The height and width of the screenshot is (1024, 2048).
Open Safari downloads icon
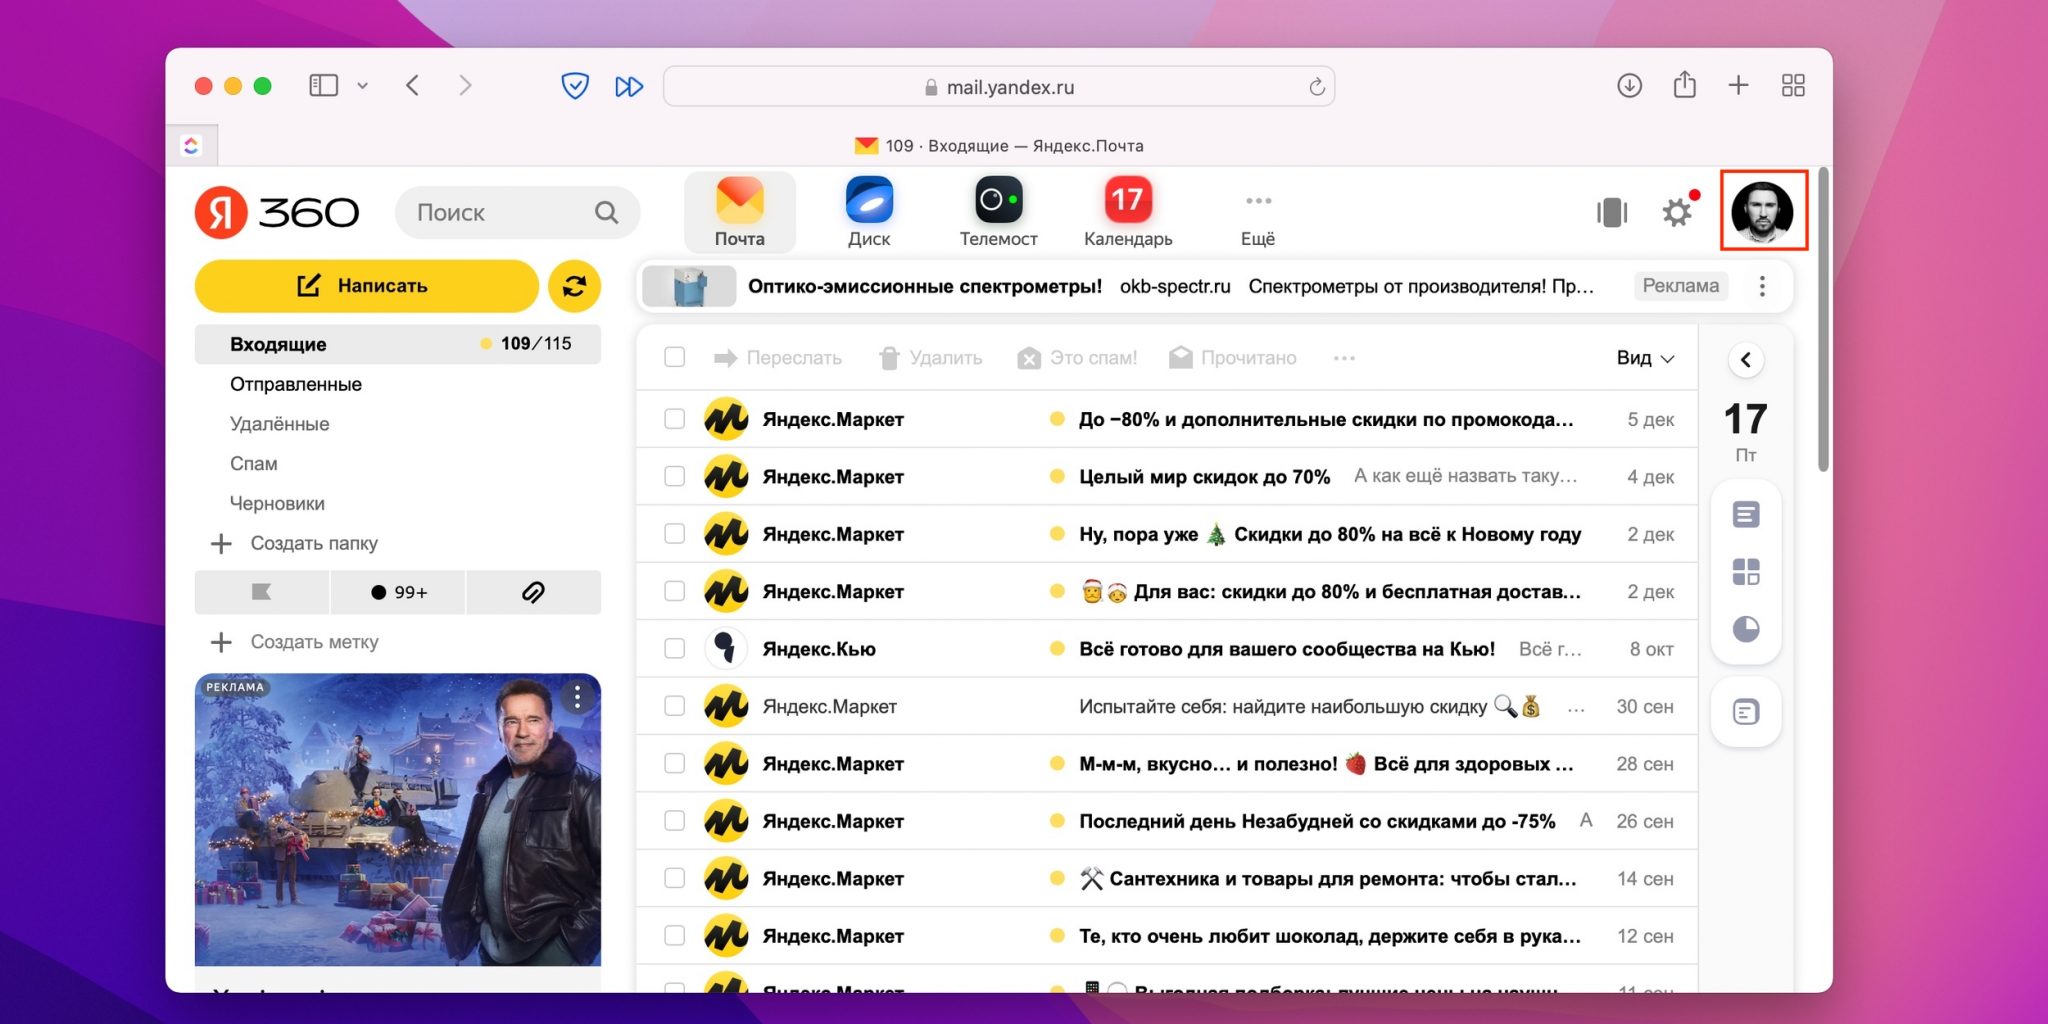pyautogui.click(x=1630, y=86)
